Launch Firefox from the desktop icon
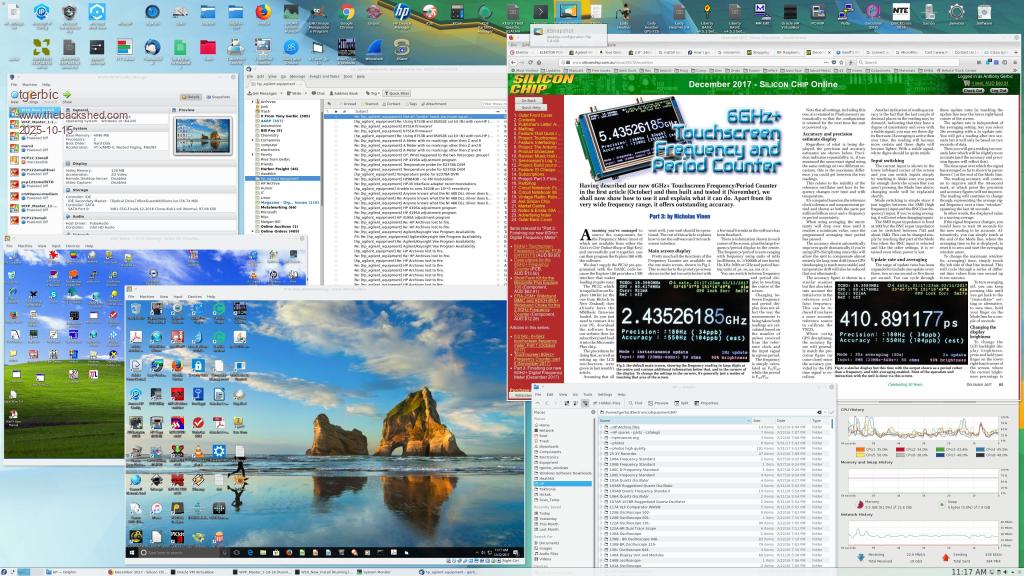 263,14
